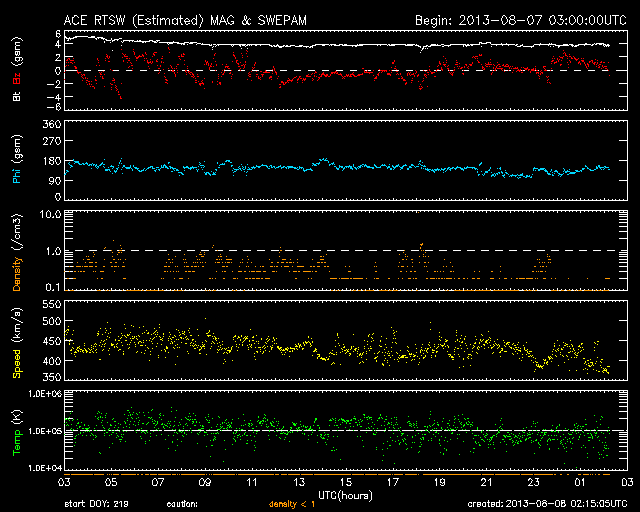Click the UTC(hours) x-axis label
Image resolution: width=640 pixels, height=512 pixels.
[x=346, y=494]
